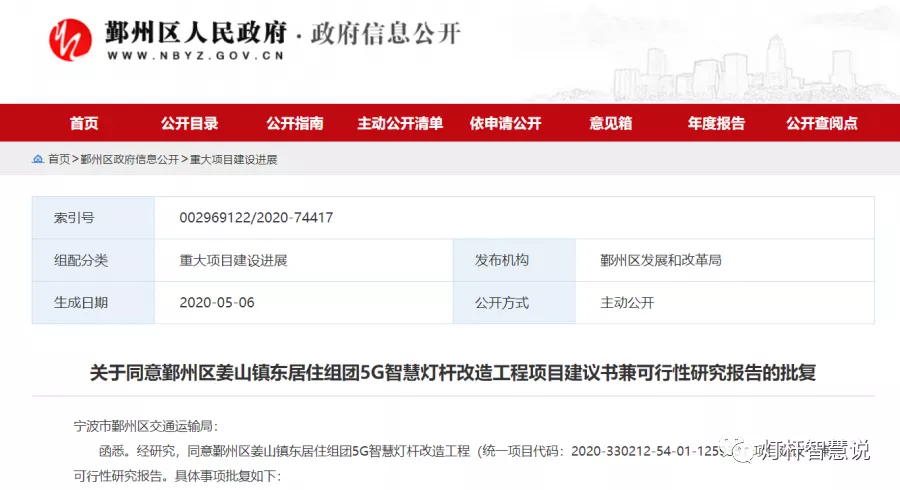Select 主动公开清单 in the red nav bar
This screenshot has width=900, height=490.
(x=400, y=123)
